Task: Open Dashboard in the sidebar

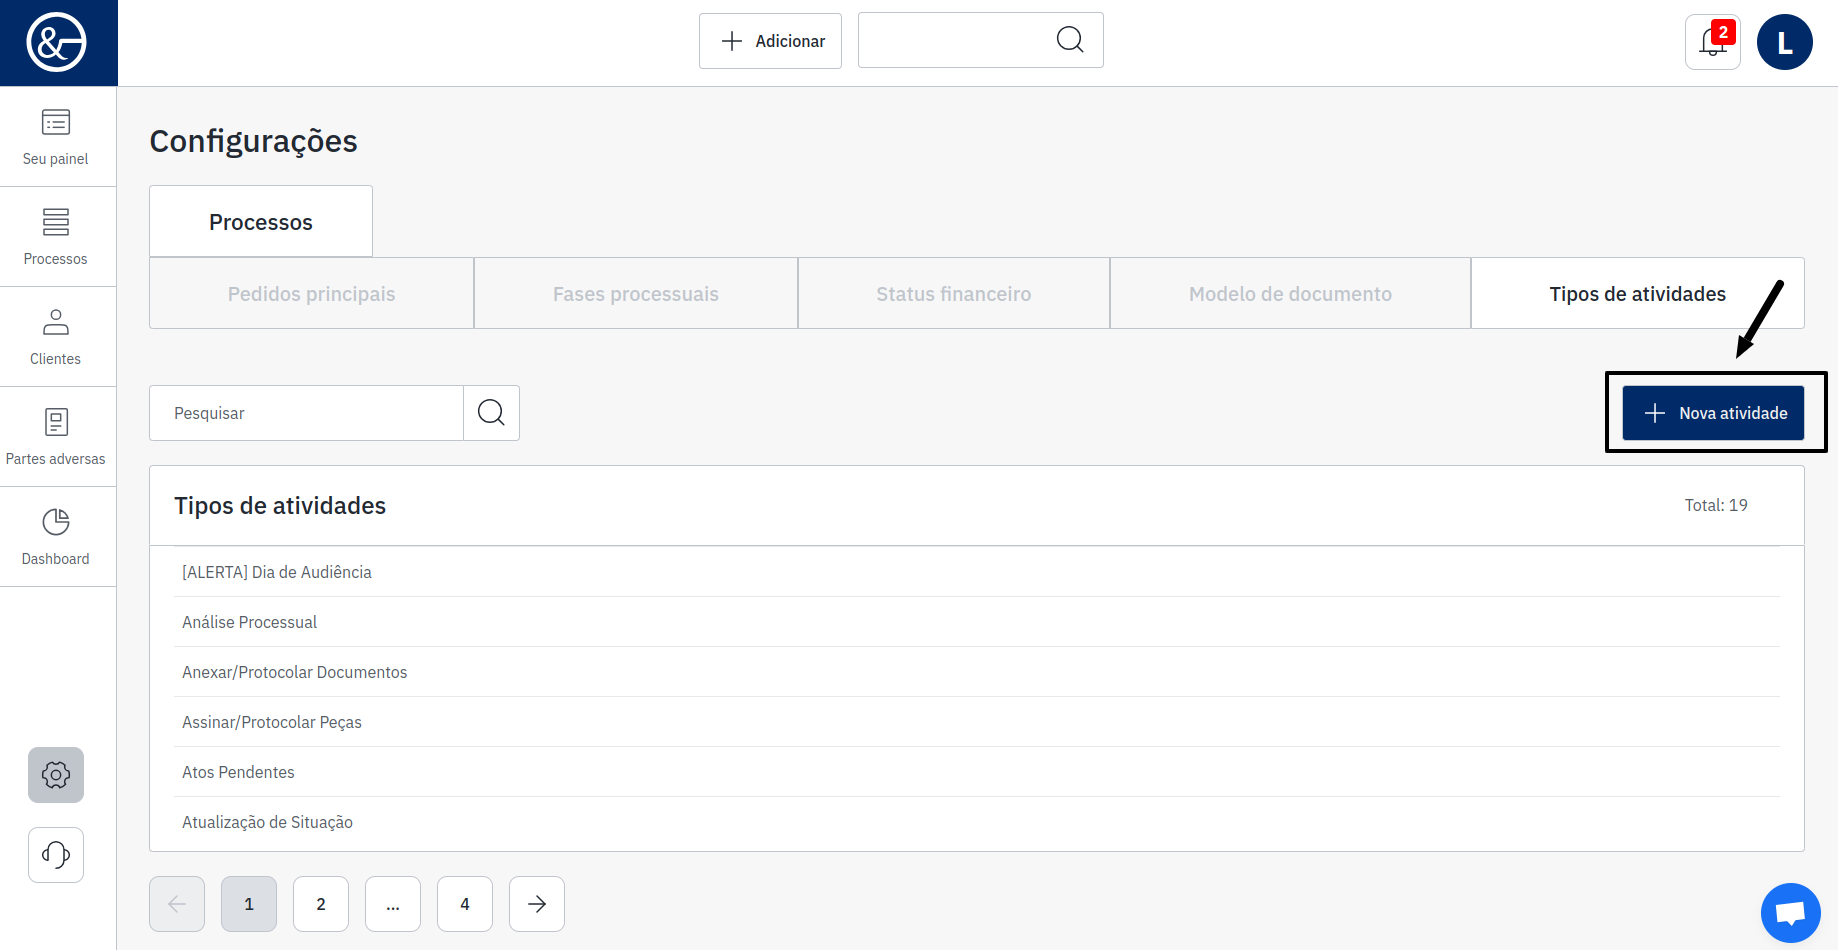Action: (x=56, y=537)
